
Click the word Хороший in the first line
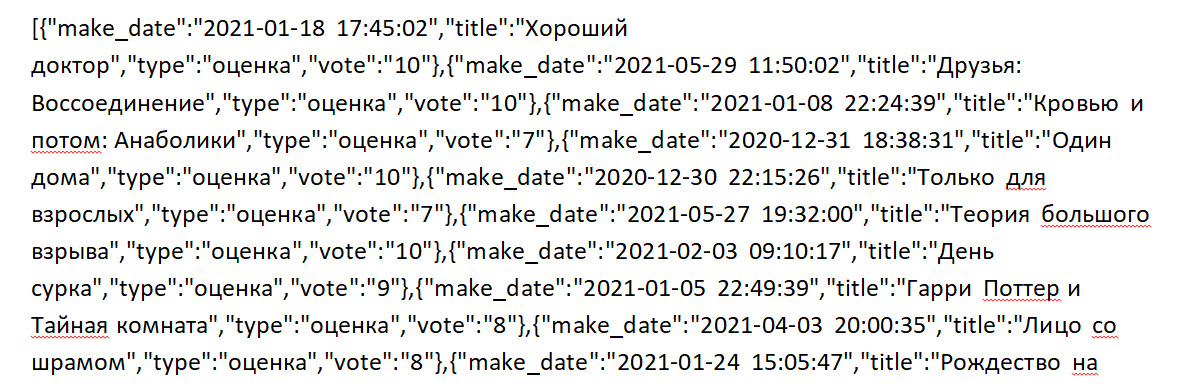click(x=576, y=30)
